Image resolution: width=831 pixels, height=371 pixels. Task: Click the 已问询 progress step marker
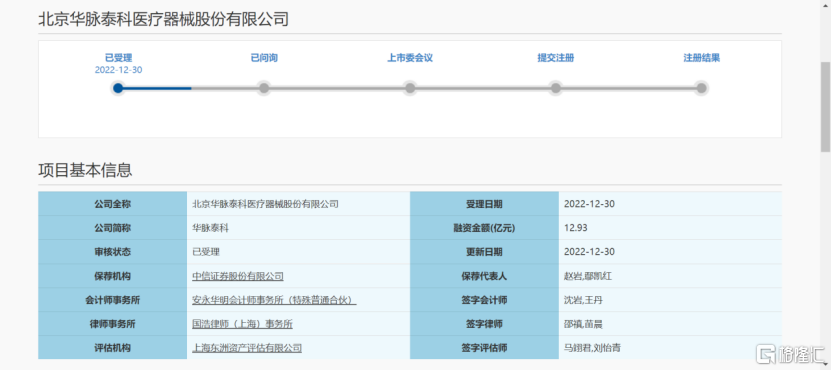click(264, 88)
